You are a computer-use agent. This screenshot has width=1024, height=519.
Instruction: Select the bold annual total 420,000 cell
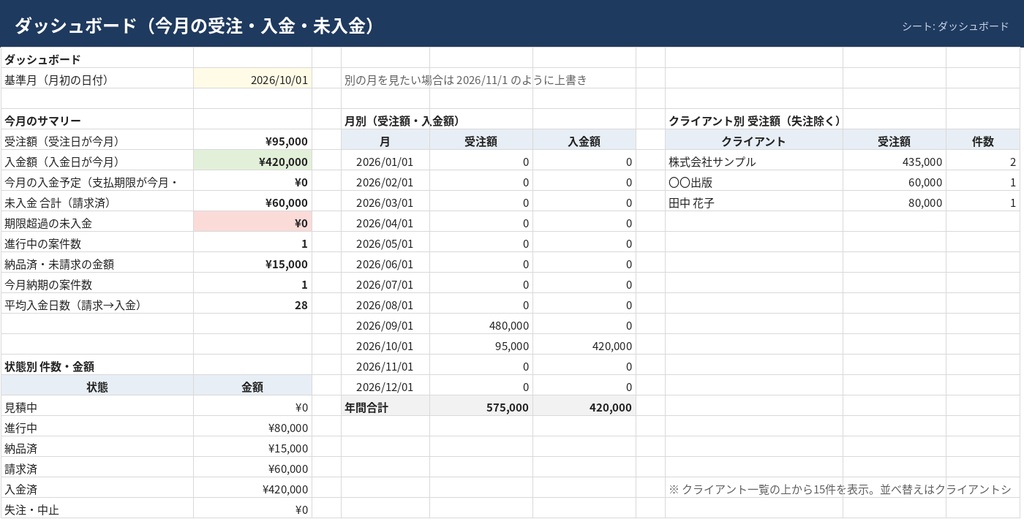point(584,407)
